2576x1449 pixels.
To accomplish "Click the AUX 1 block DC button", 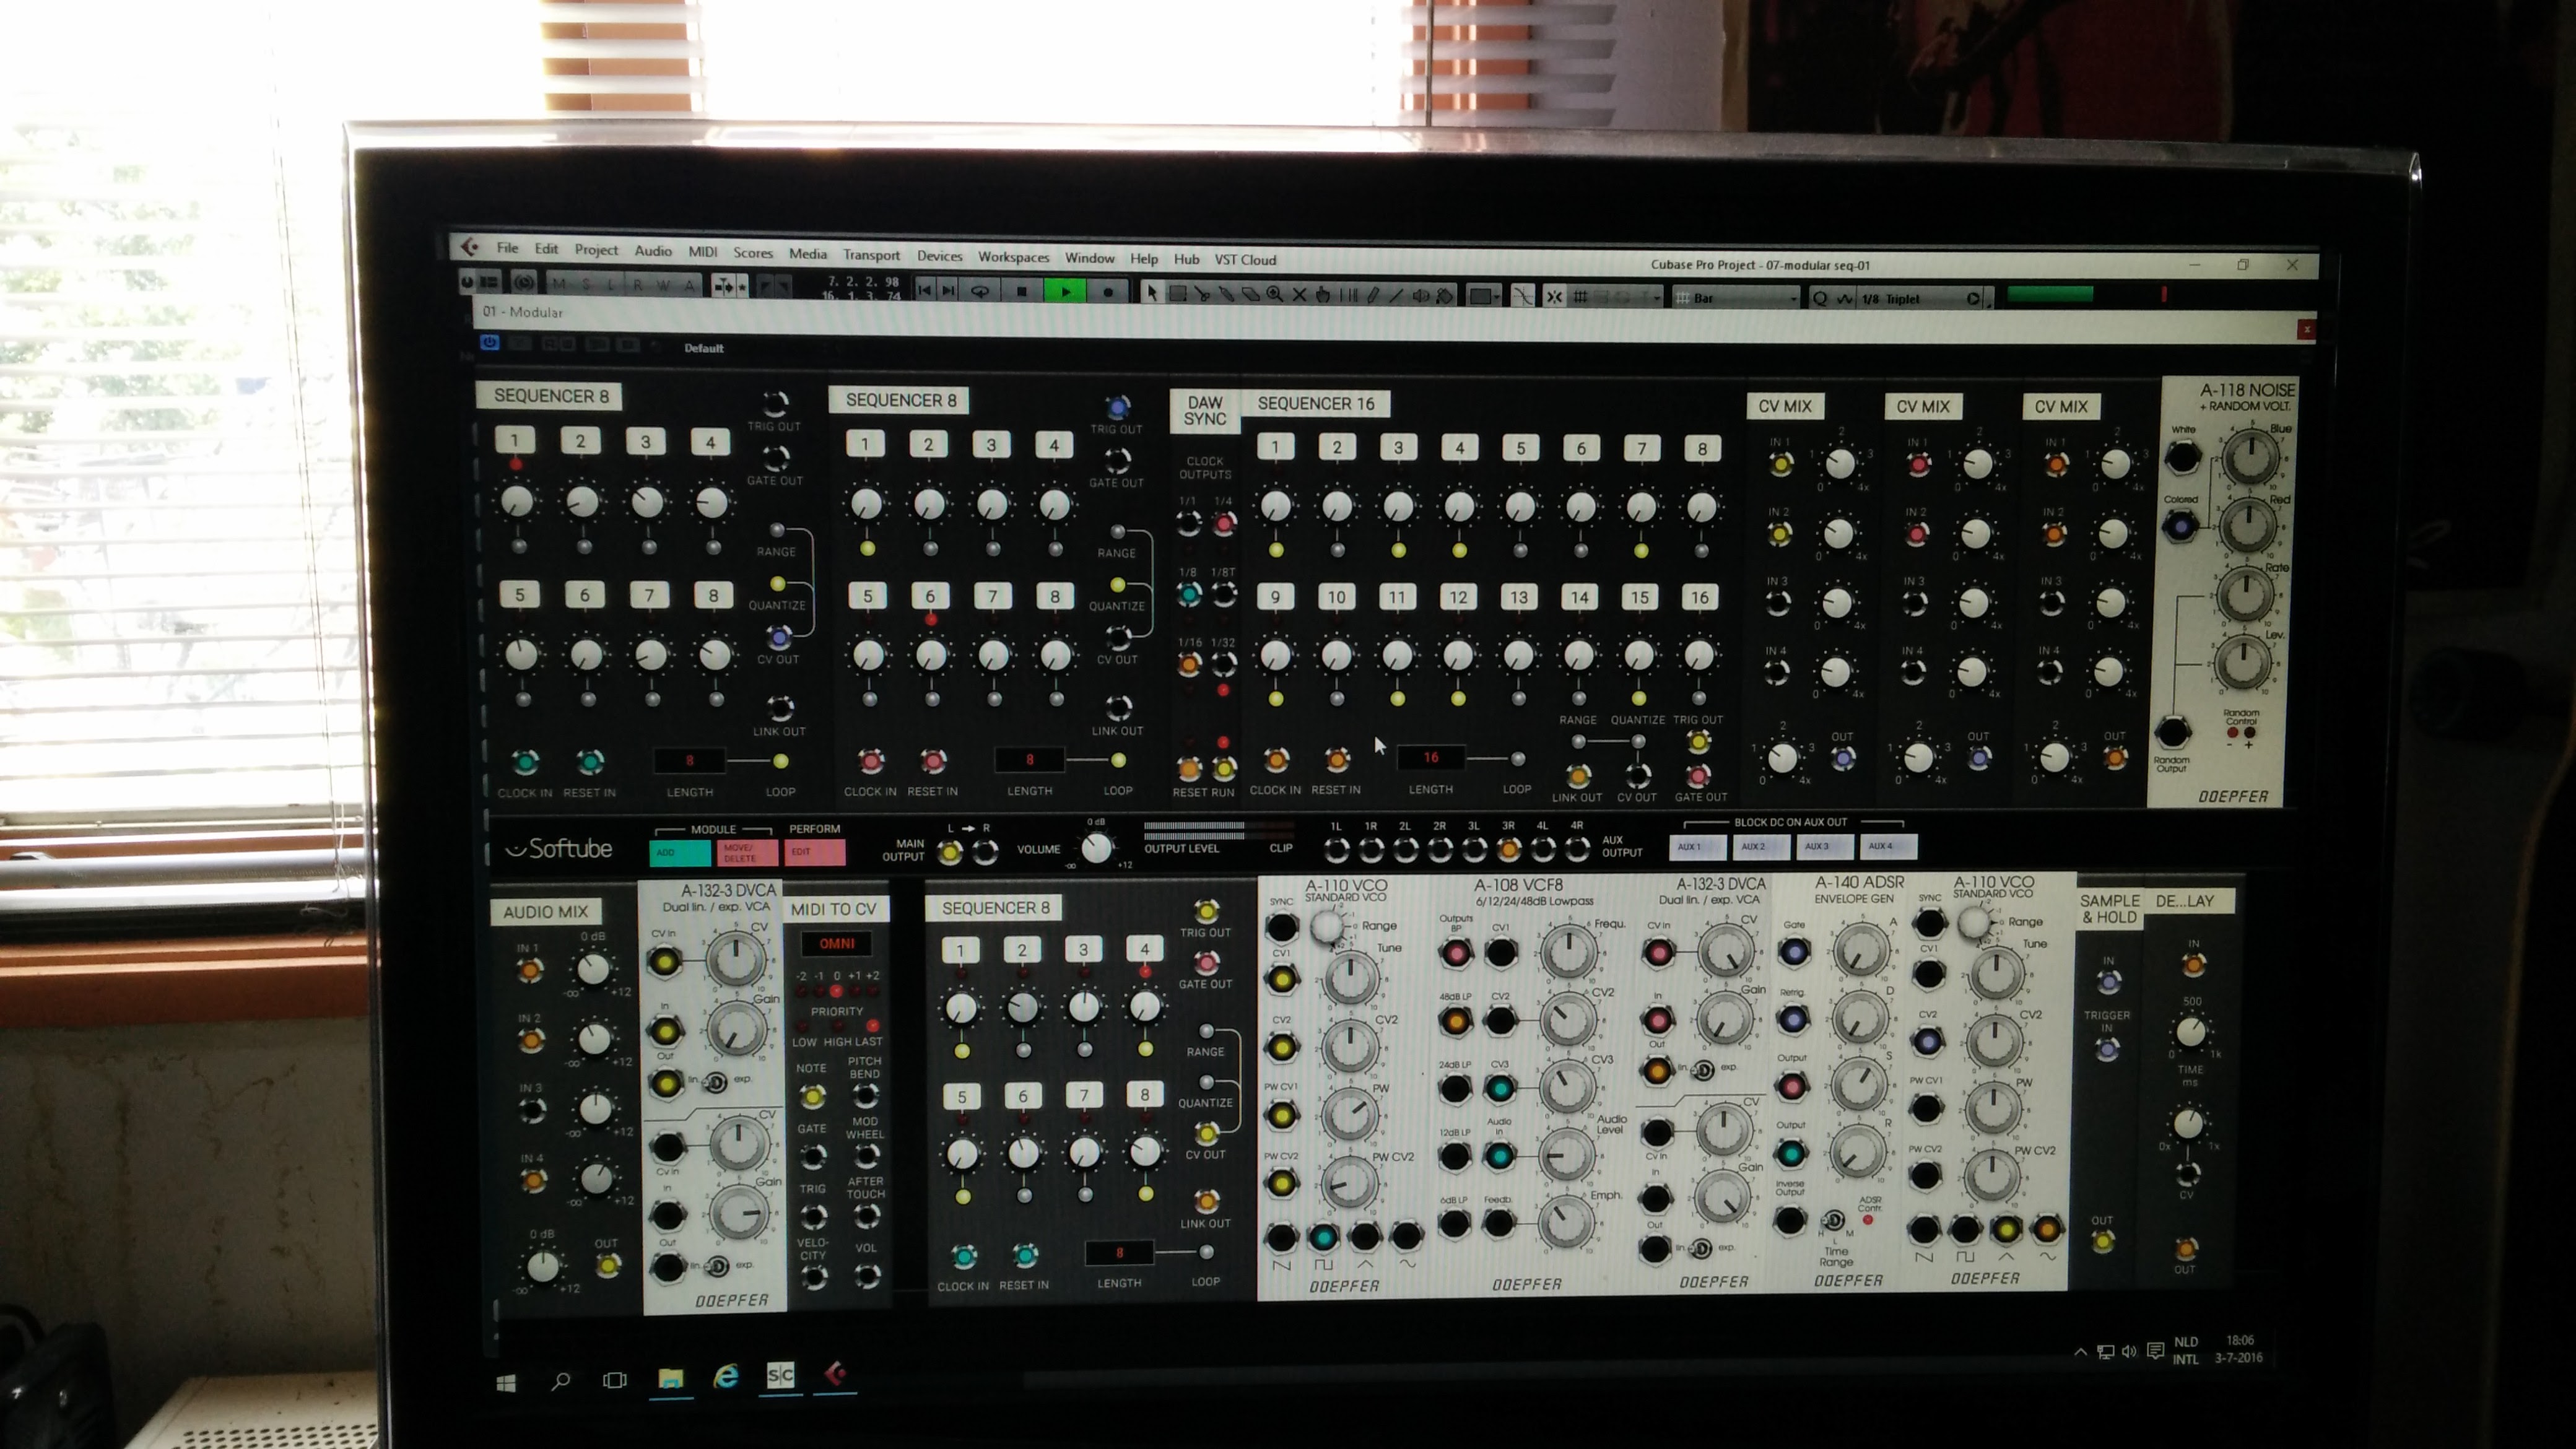I will 1697,847.
